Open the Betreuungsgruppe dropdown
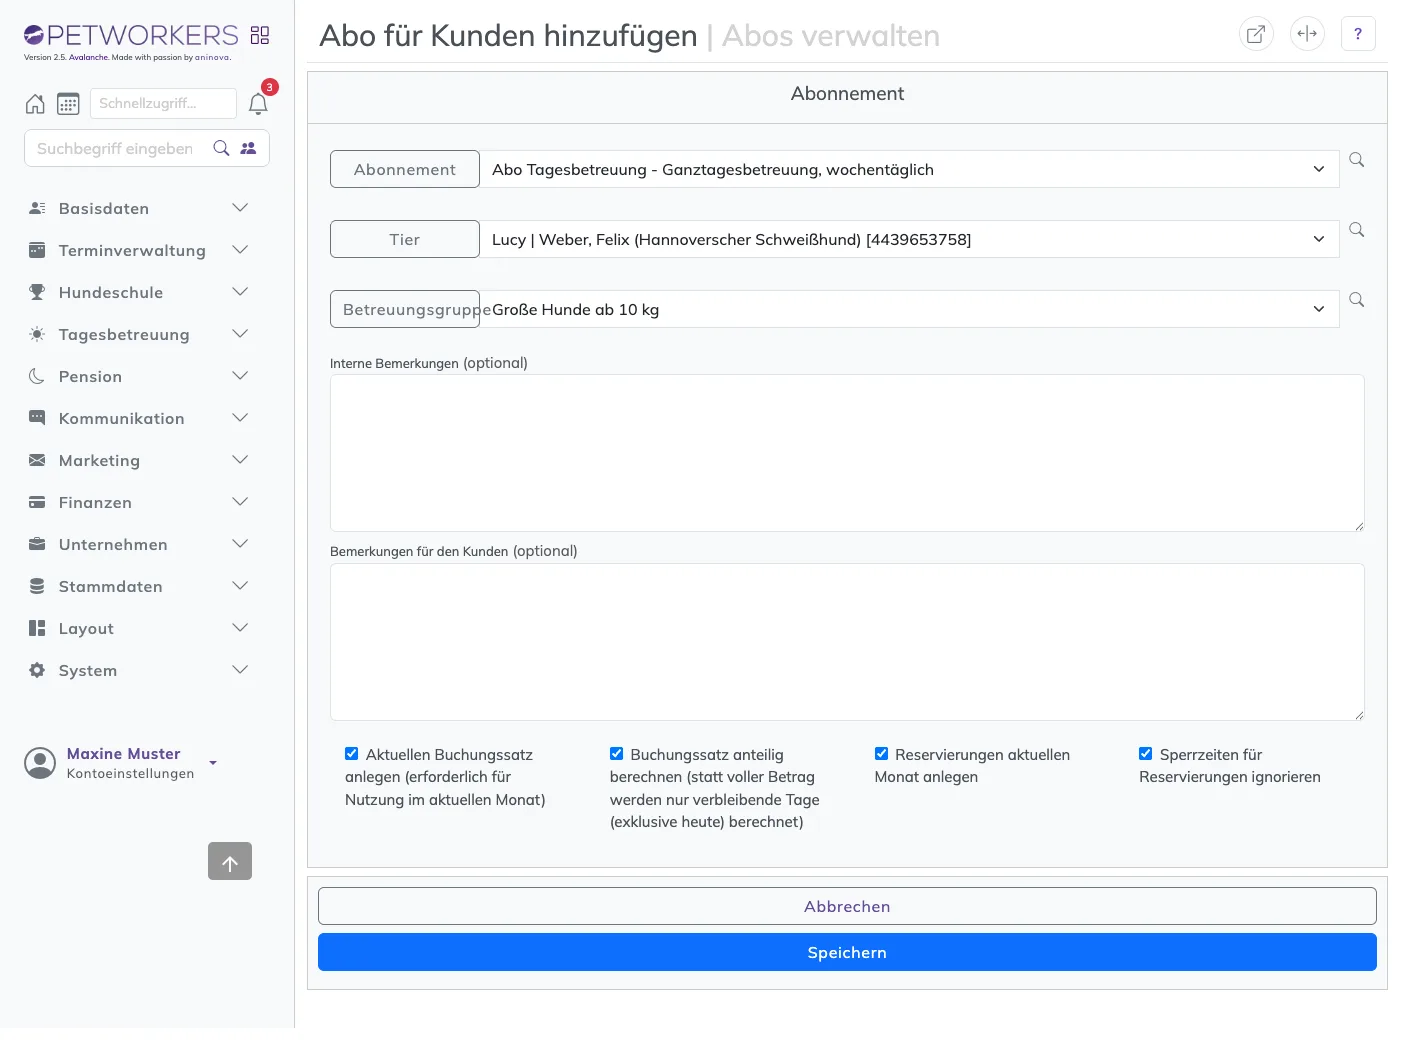The image size is (1416, 1044). click(909, 309)
